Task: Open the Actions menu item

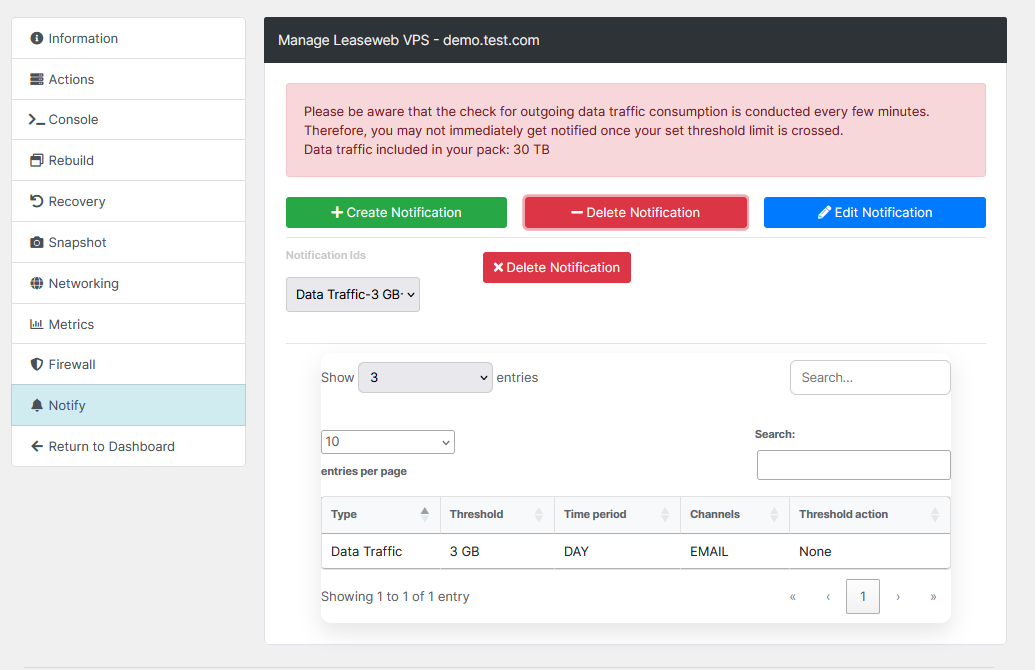Action: tap(129, 79)
